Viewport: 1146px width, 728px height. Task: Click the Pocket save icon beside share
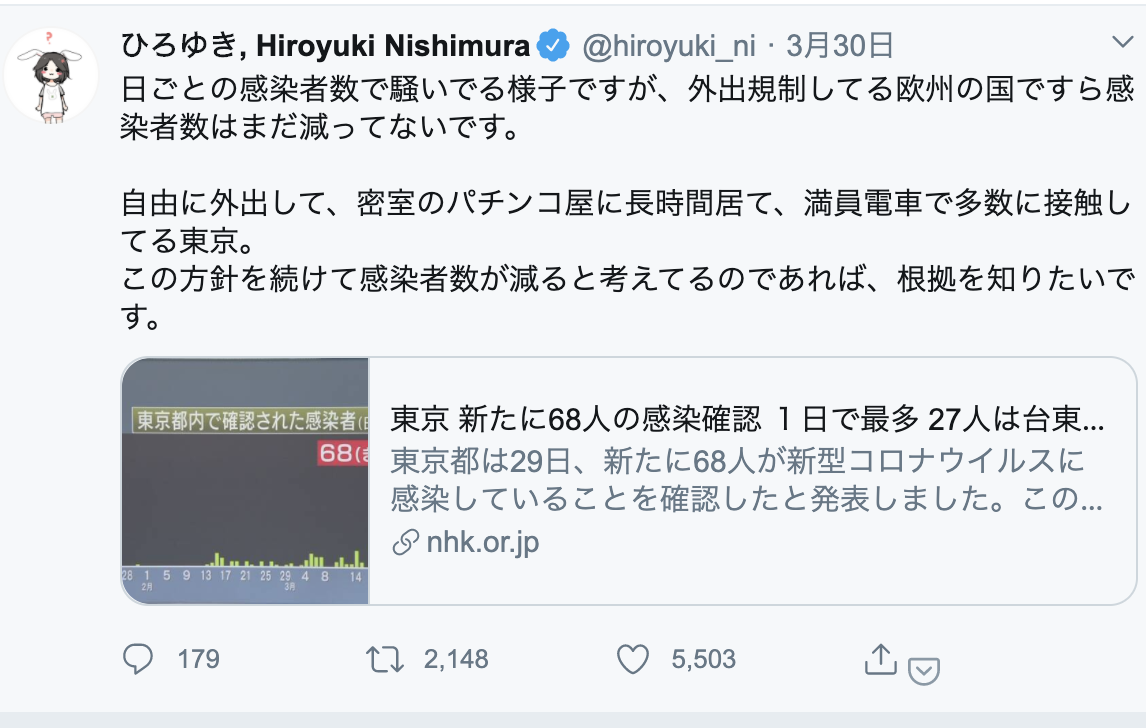pos(924,670)
